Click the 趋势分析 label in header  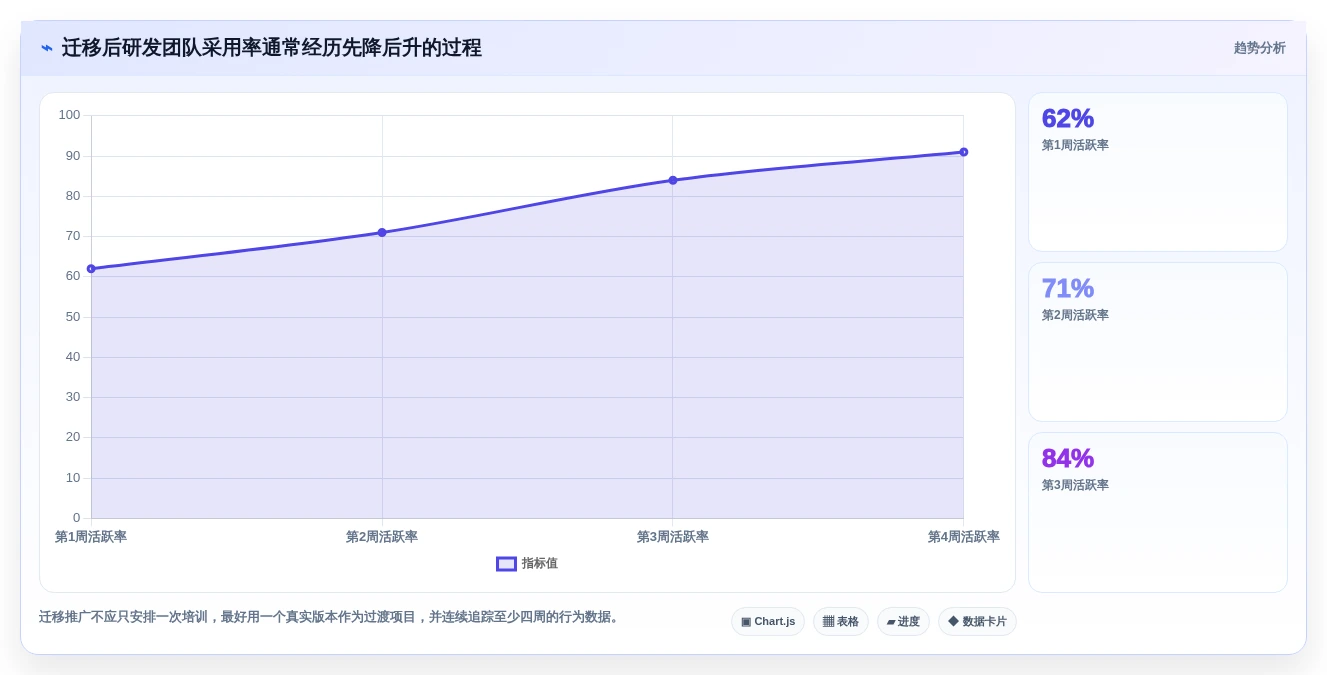coord(1259,48)
